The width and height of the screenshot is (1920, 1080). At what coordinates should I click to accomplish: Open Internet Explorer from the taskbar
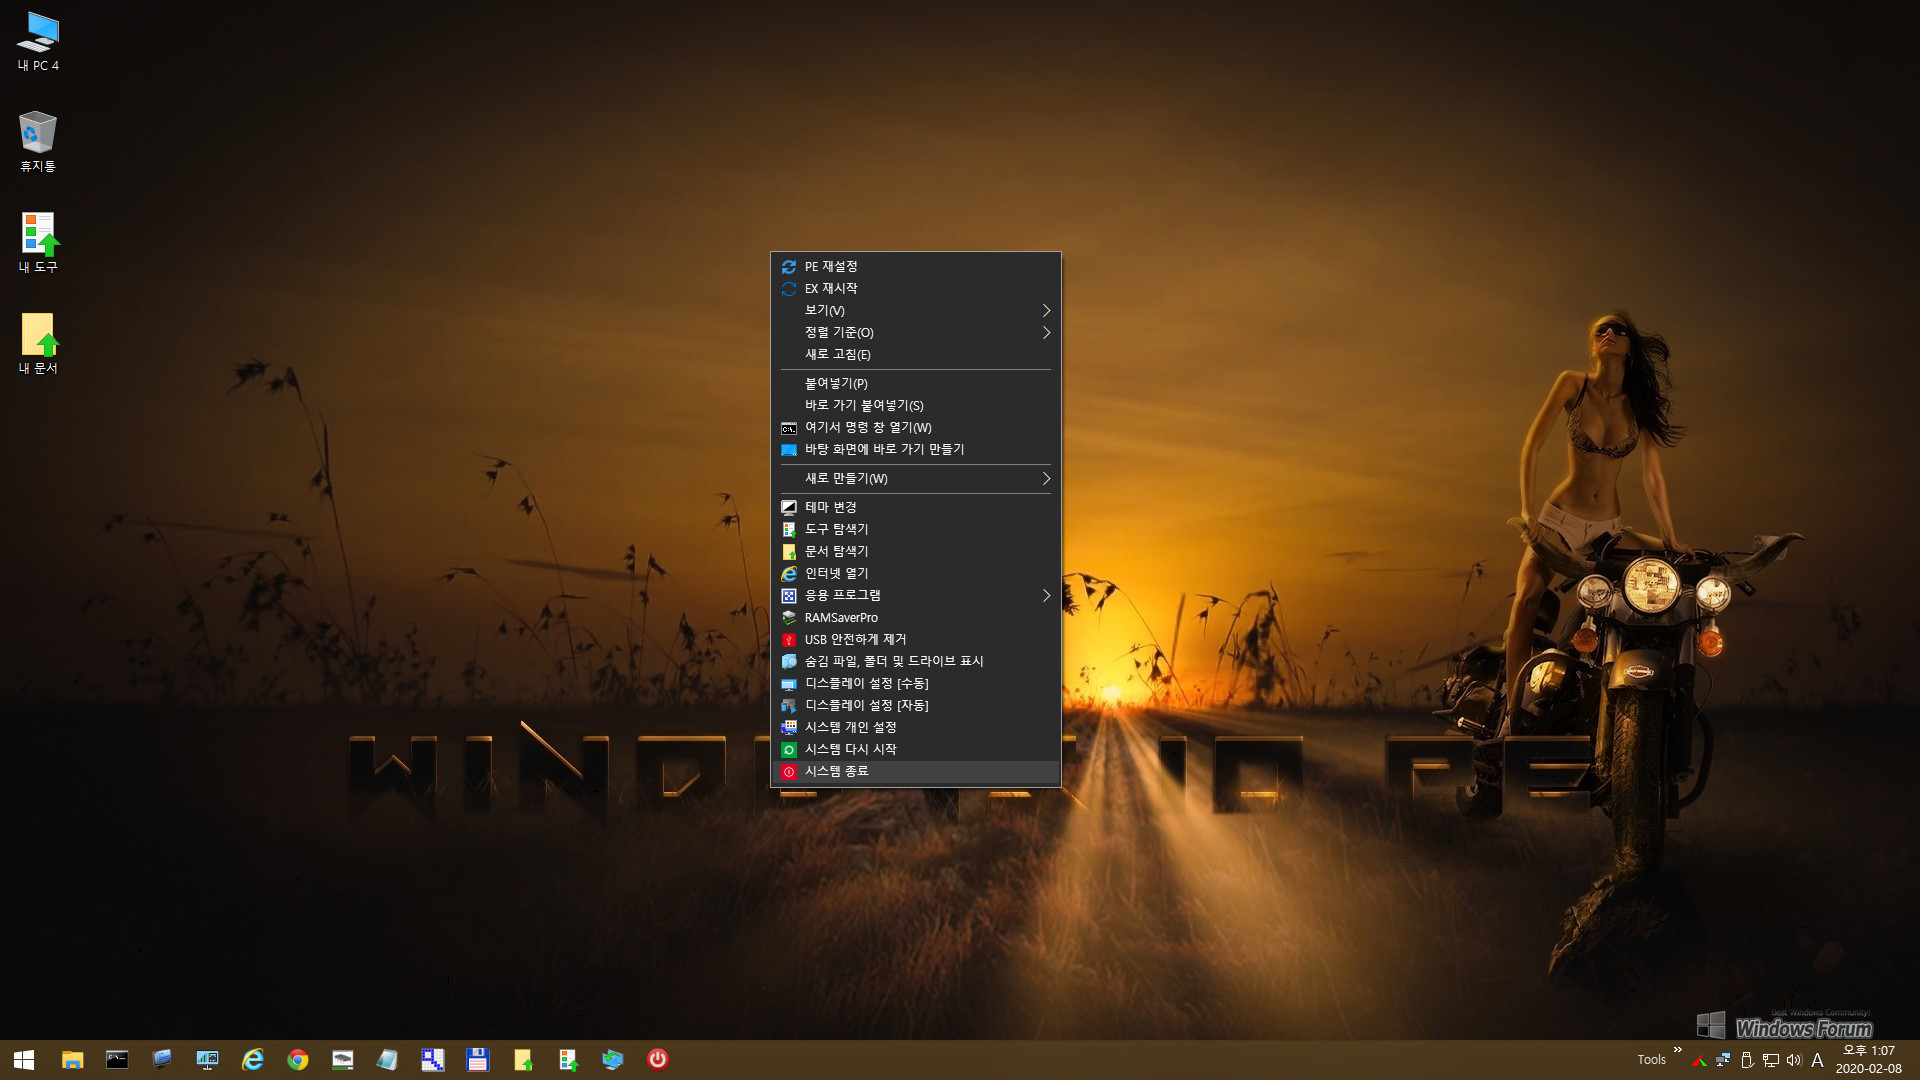click(x=252, y=1059)
